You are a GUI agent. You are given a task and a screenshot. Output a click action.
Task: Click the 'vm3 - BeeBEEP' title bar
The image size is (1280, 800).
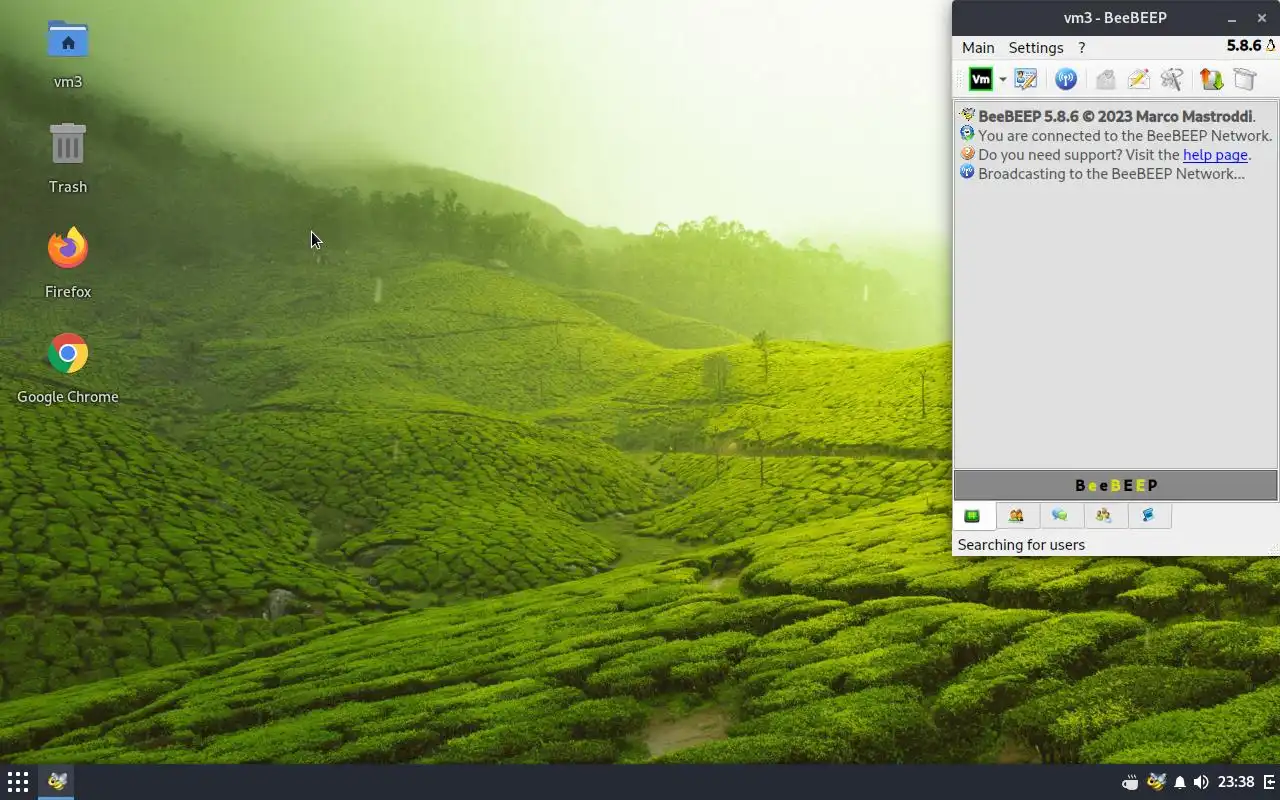tap(1115, 18)
